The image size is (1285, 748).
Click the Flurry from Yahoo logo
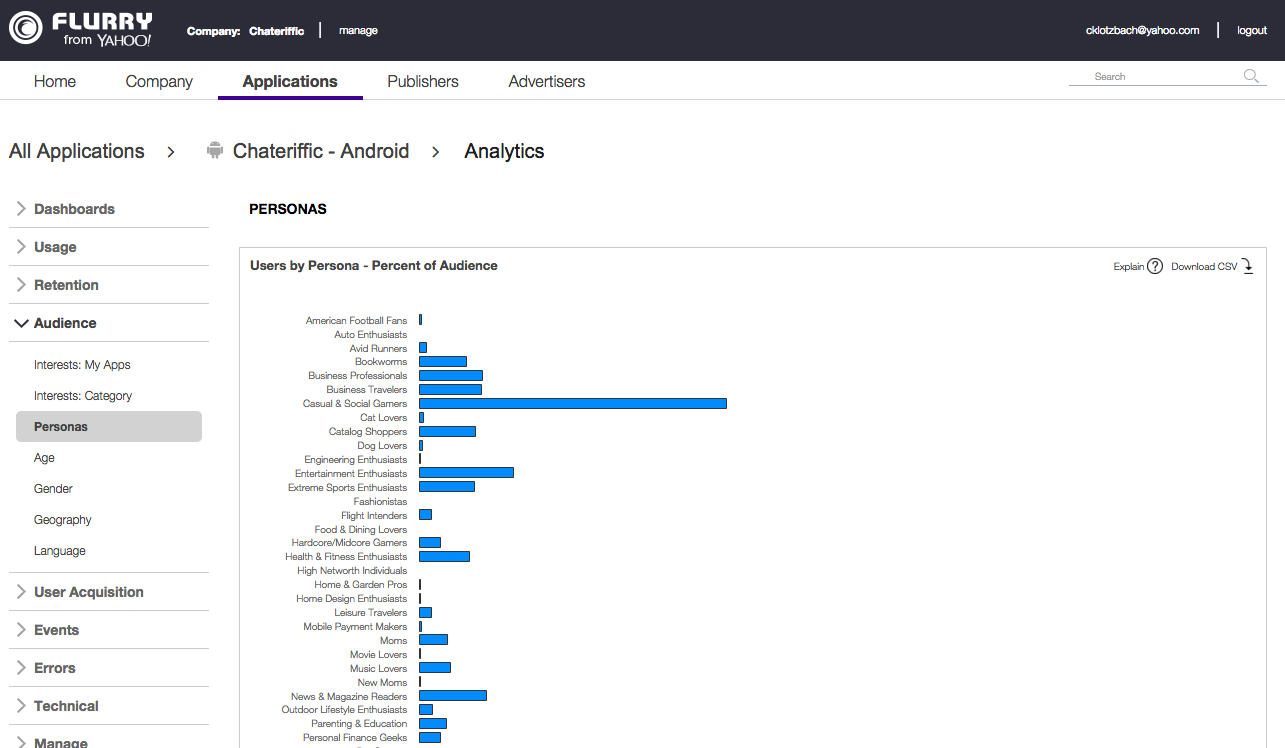coord(80,29)
